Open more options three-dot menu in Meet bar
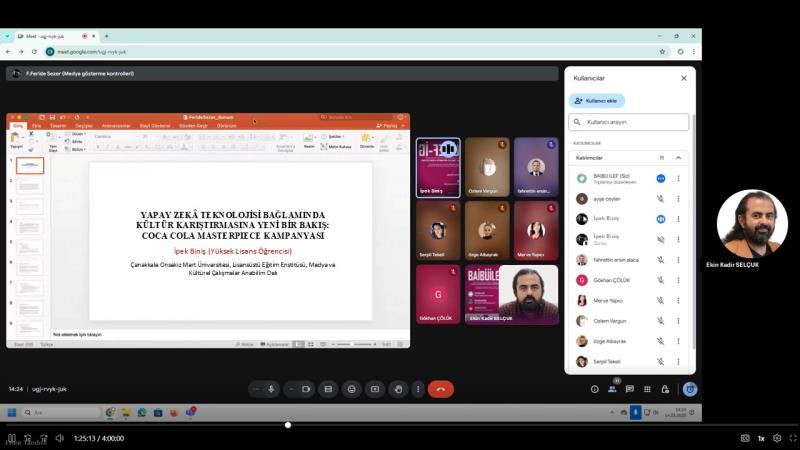The height and width of the screenshot is (450, 800). (x=418, y=389)
